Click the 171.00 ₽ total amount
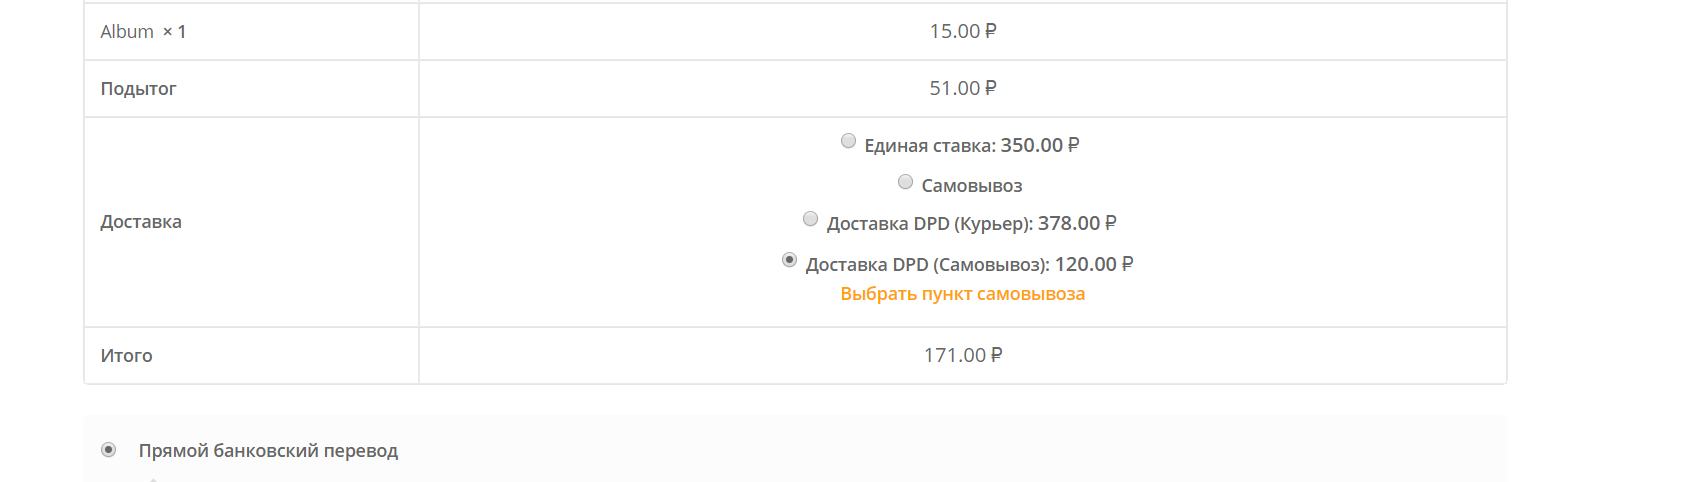Viewport: 1696px width, 482px height. pyautogui.click(x=963, y=355)
